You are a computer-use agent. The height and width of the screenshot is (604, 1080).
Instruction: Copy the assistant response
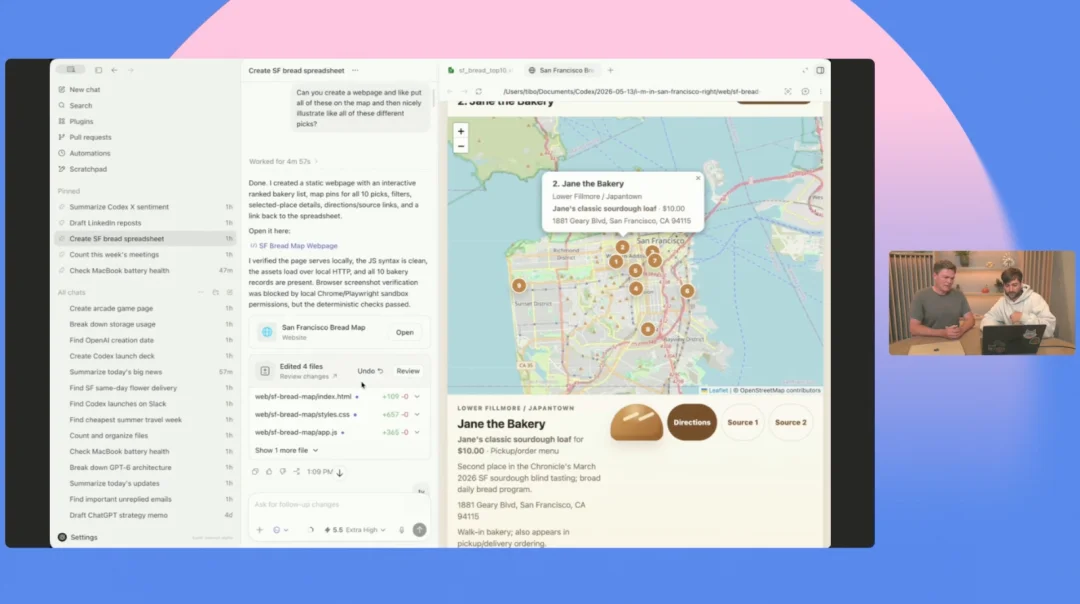[255, 472]
